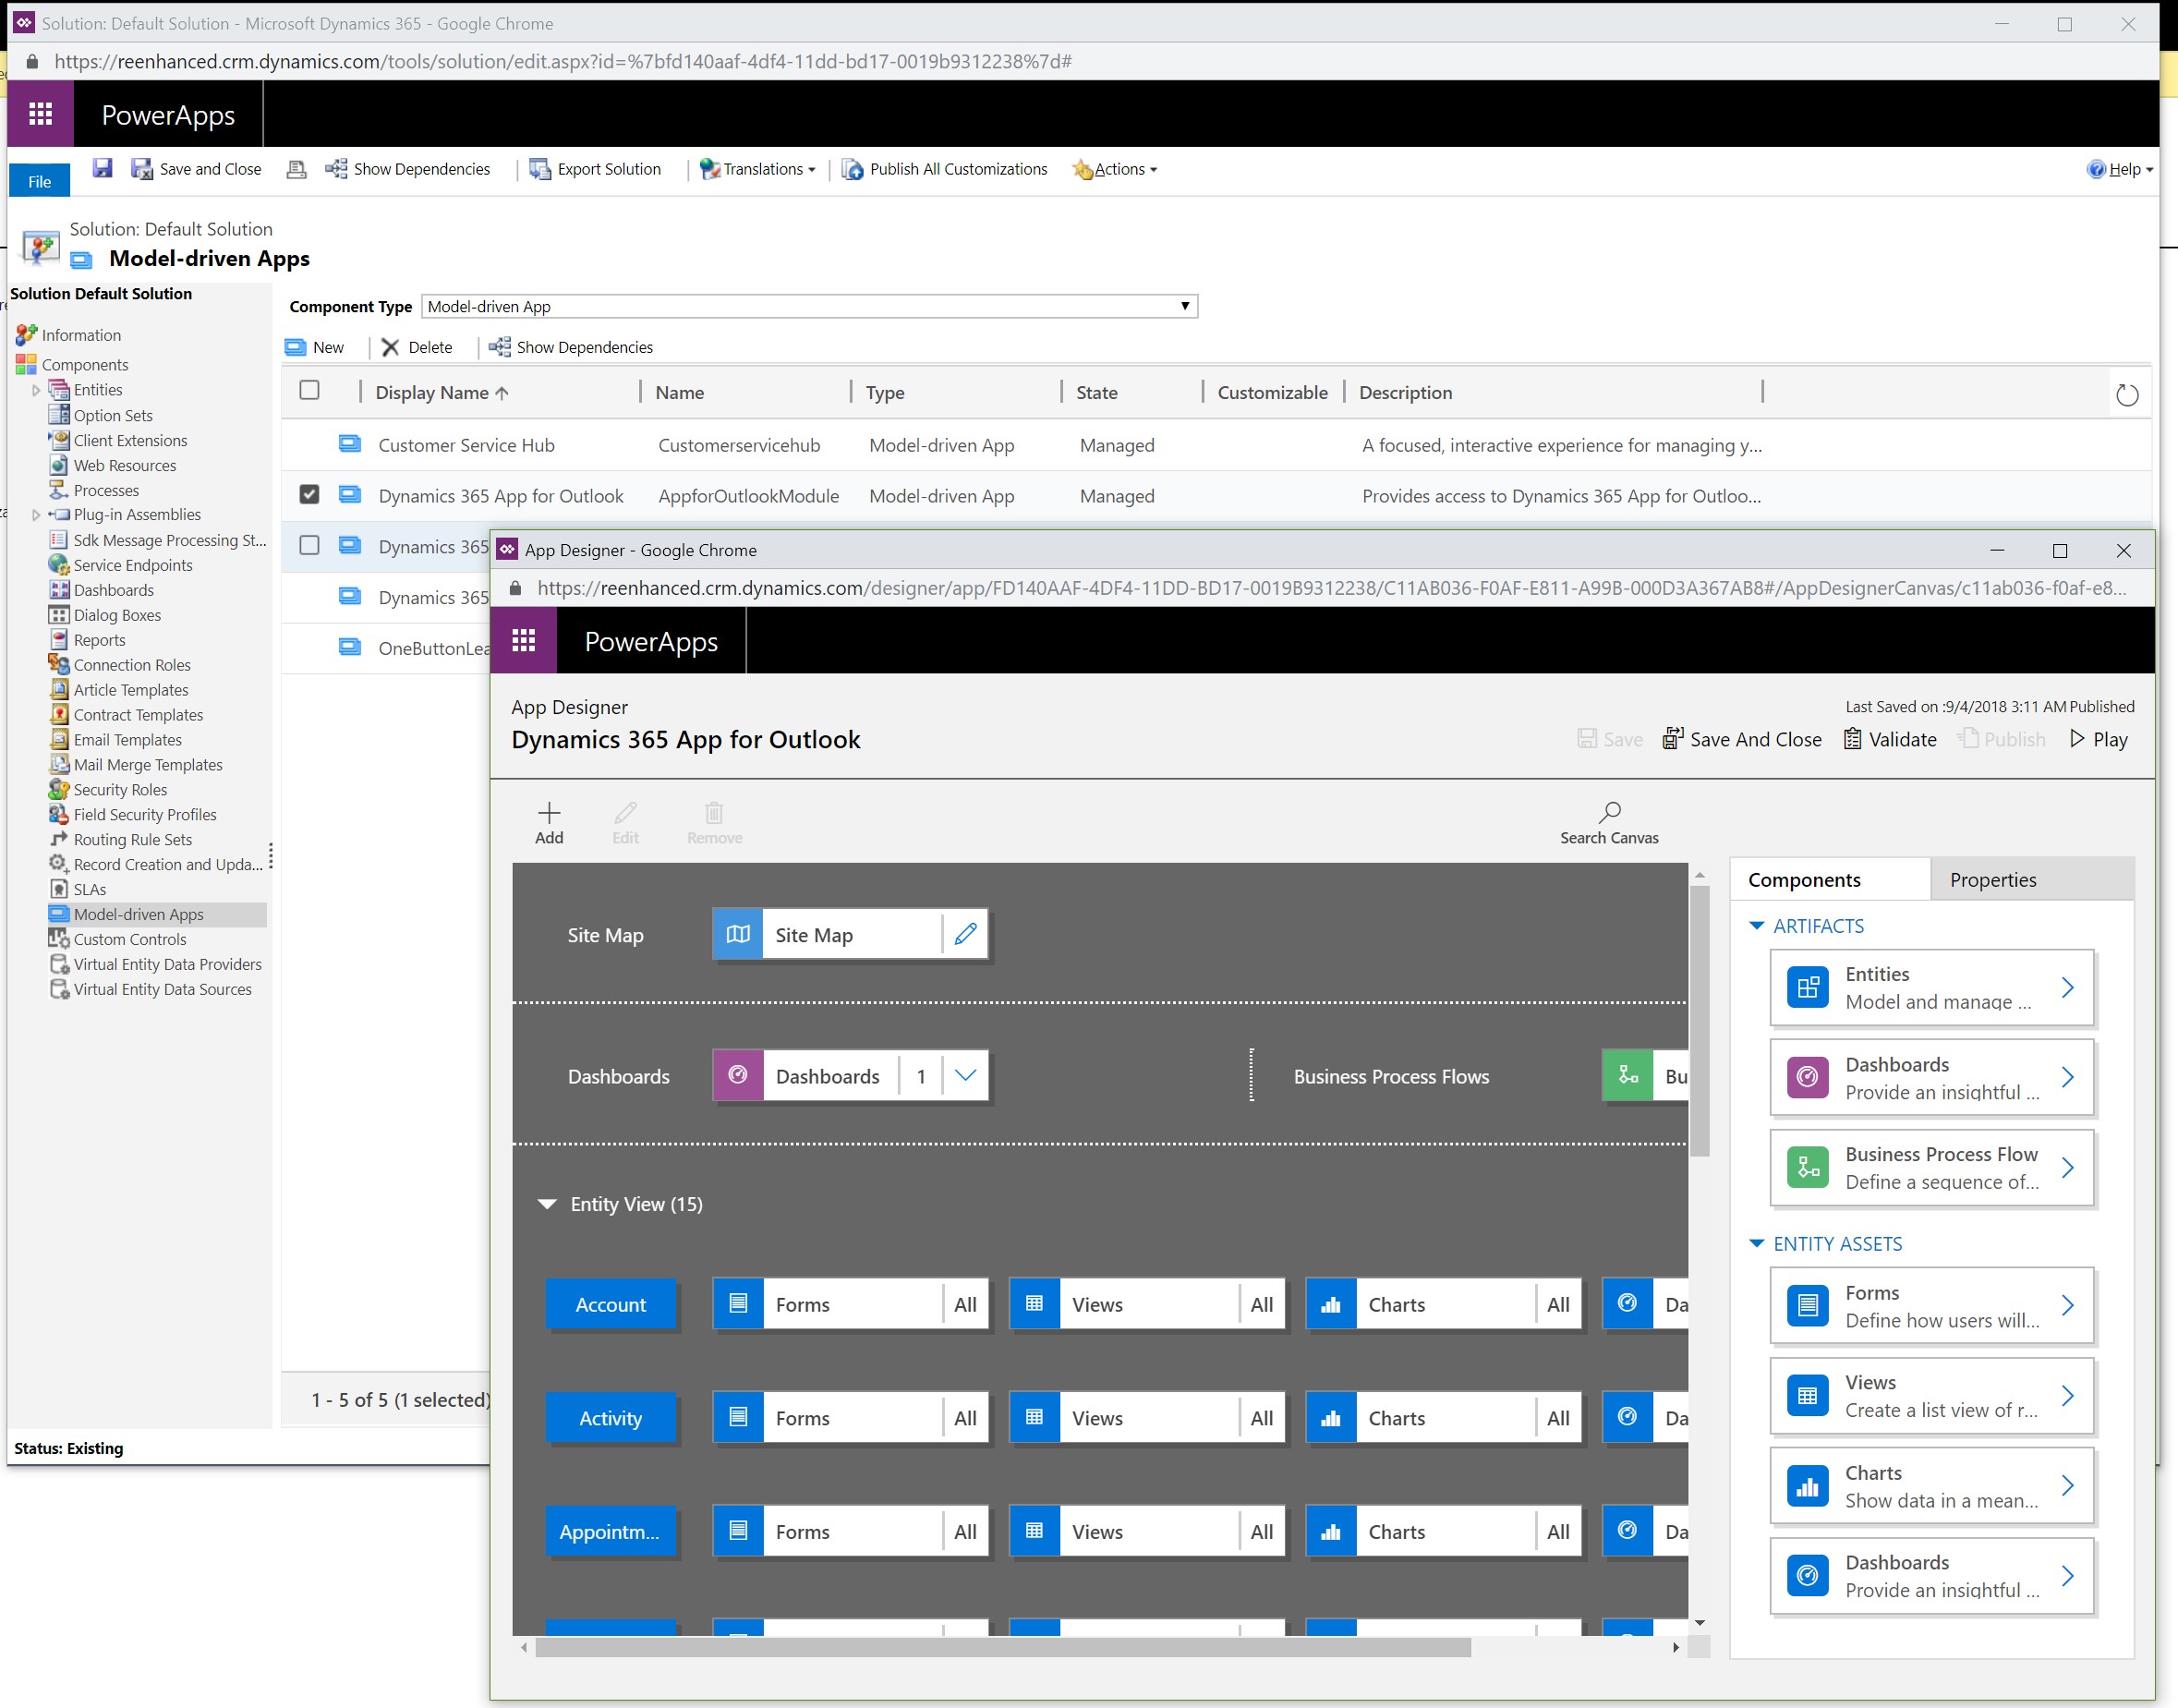This screenshot has width=2178, height=1708.
Task: Collapse the Entity View (15) section
Action: click(x=547, y=1204)
